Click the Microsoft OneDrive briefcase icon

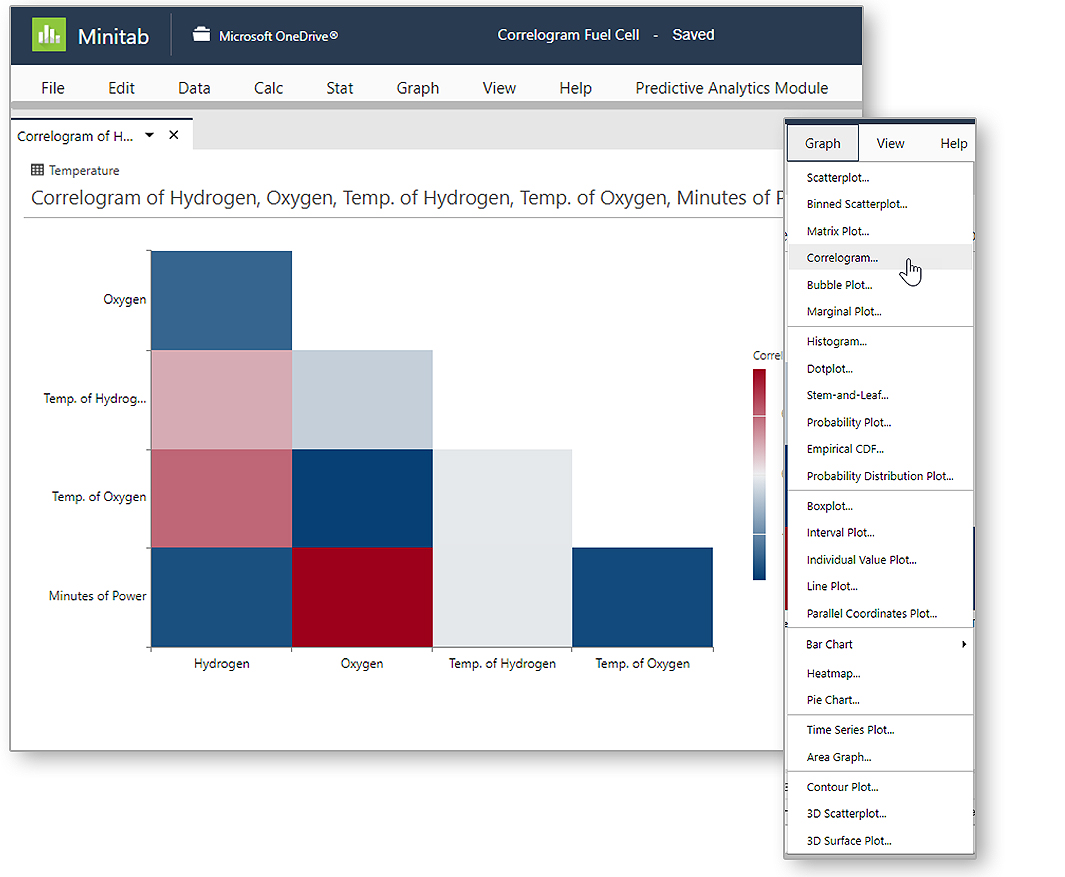coord(201,34)
